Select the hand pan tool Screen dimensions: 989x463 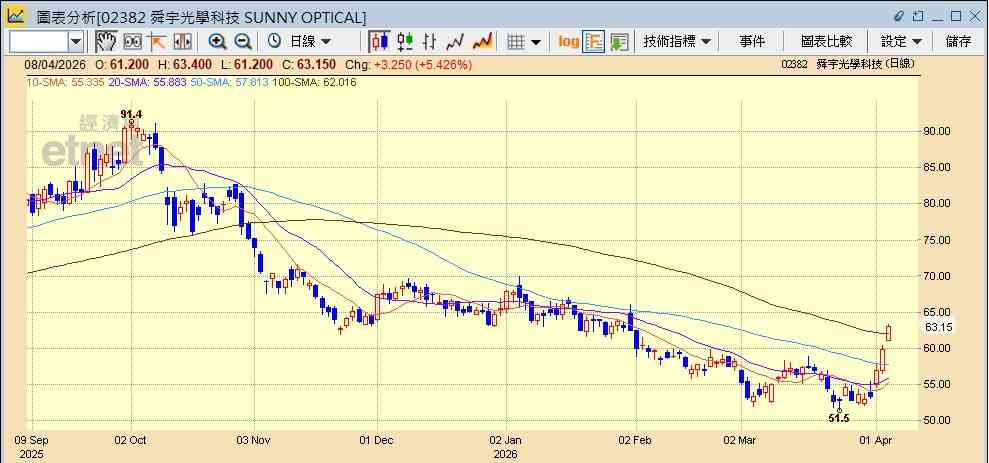click(x=106, y=42)
